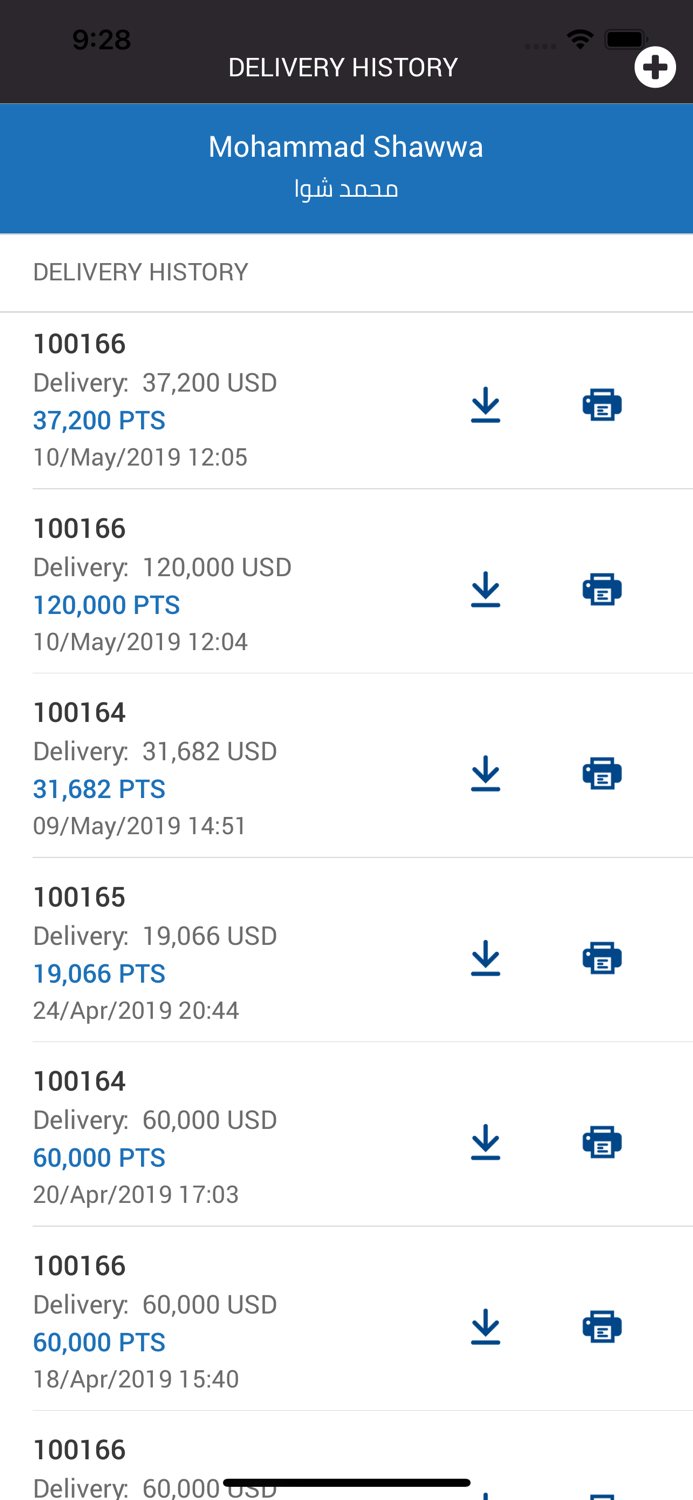Download the 120,000 USD delivery receipt
This screenshot has height=1500, width=693.
[x=486, y=589]
